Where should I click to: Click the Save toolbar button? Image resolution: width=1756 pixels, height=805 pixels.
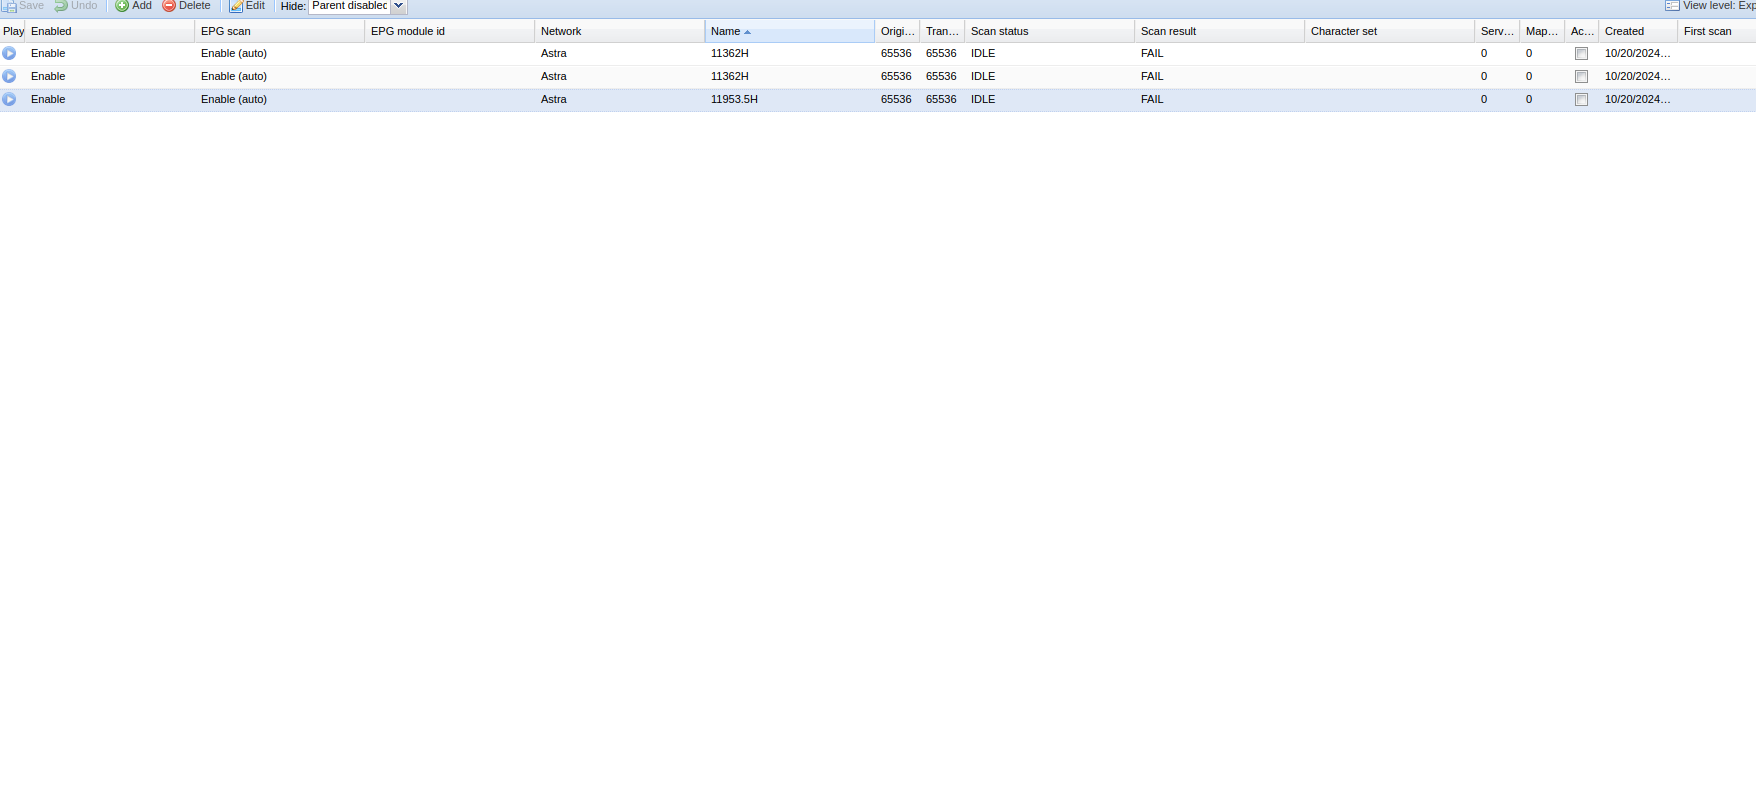tap(23, 6)
